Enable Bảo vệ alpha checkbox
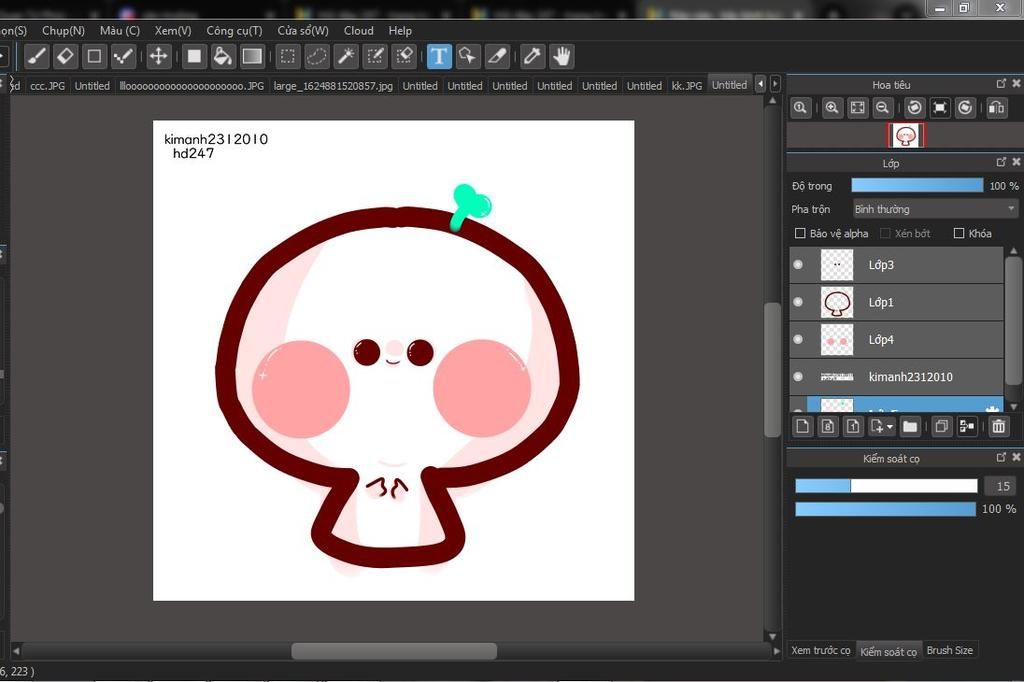Screen dimensions: 1024x682 click(800, 233)
